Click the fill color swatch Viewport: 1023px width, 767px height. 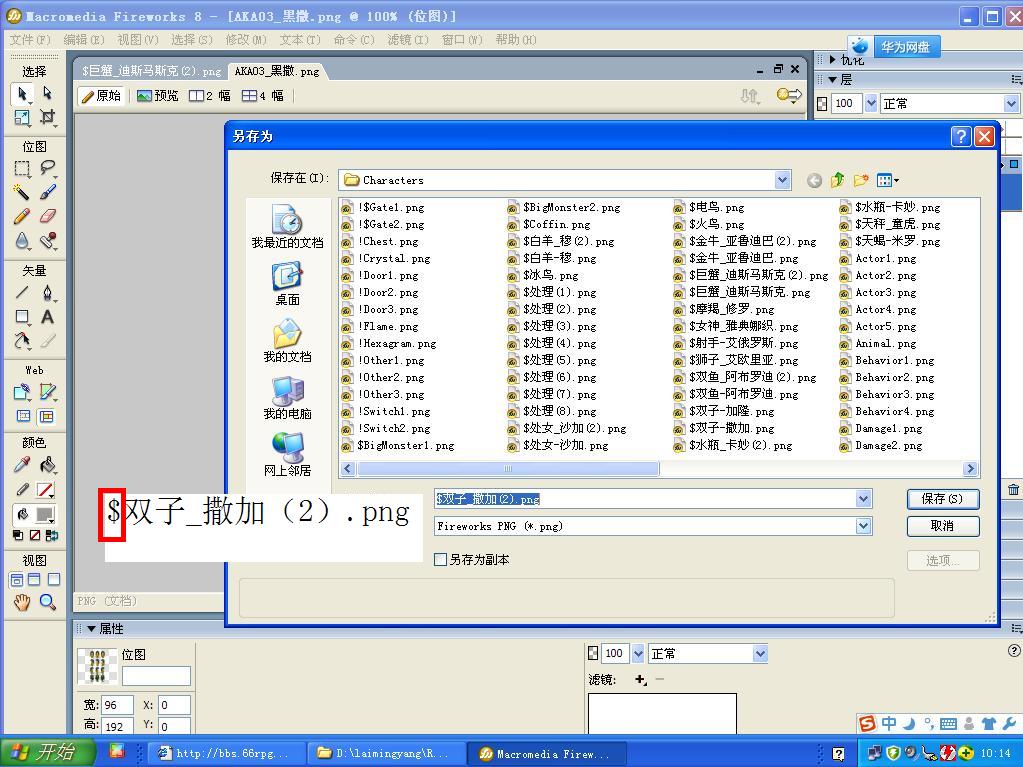45,515
